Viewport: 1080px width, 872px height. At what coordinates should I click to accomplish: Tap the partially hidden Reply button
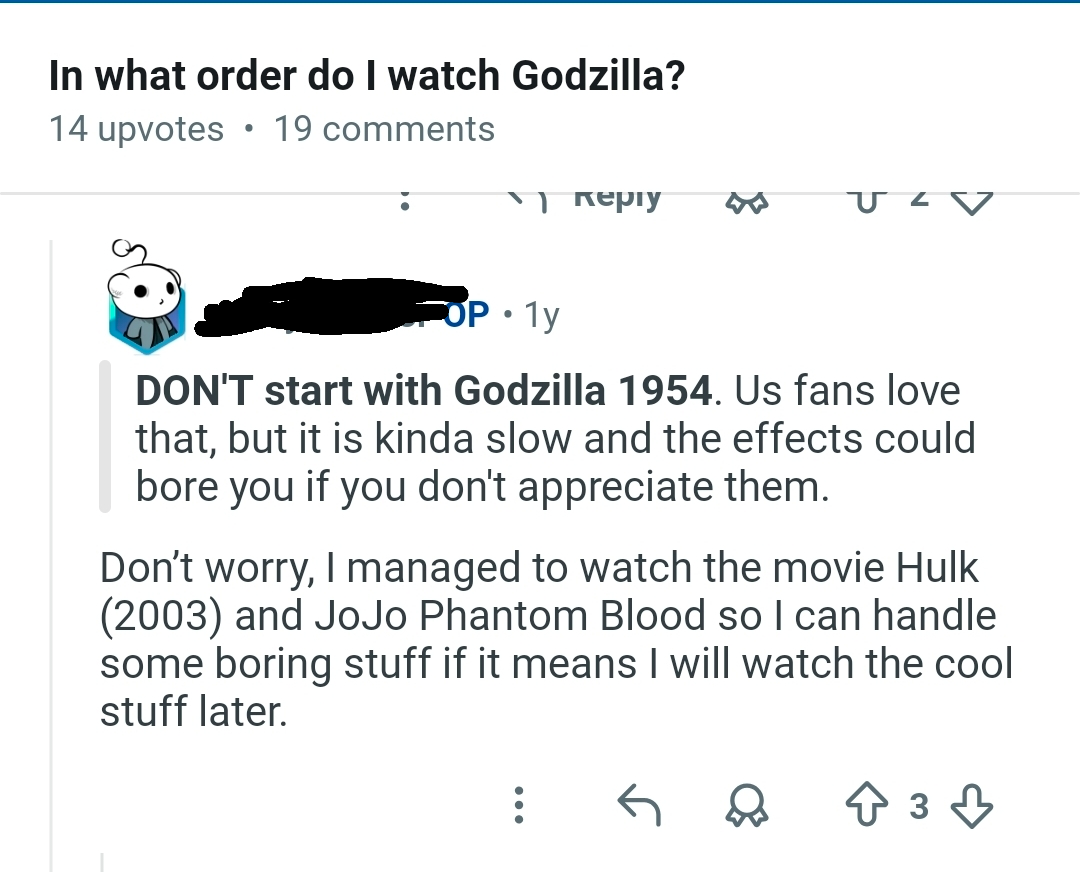(600, 198)
